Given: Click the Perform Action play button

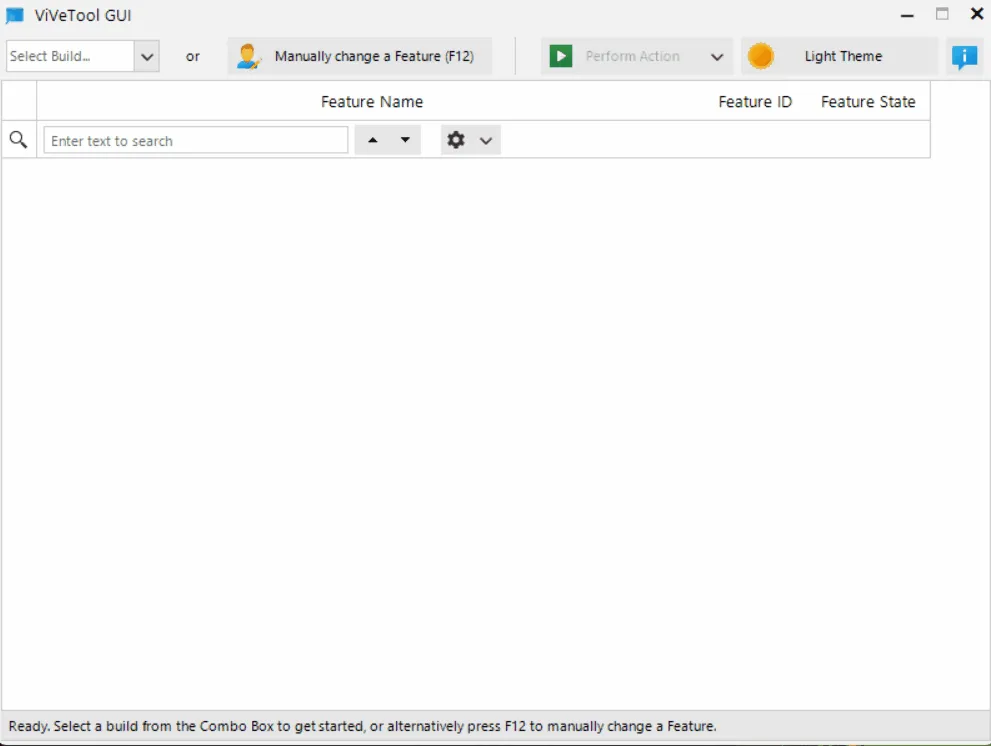Looking at the screenshot, I should tap(561, 56).
